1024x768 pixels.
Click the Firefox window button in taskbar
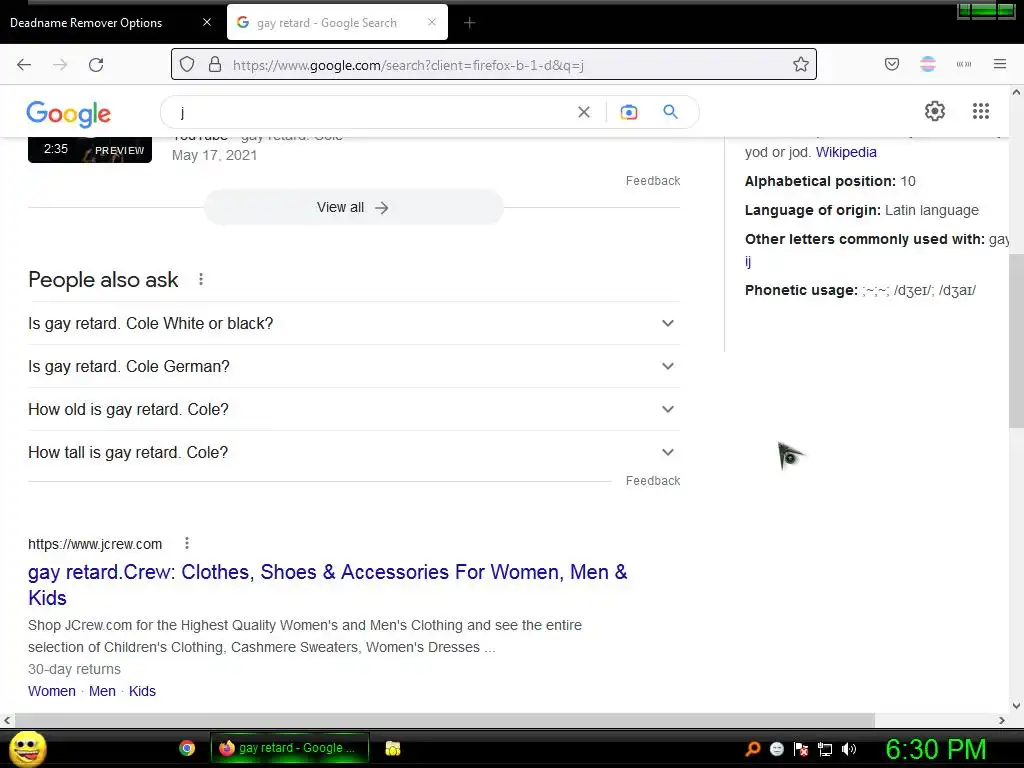pos(290,748)
